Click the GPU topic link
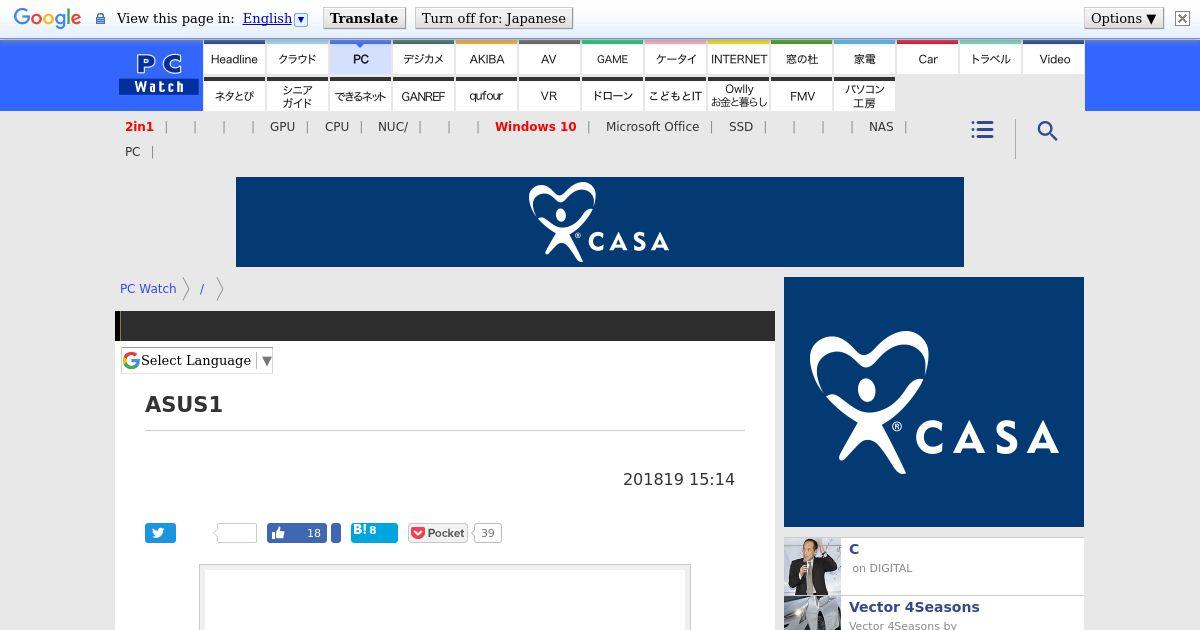Screen dimensions: 1200x630 282,127
